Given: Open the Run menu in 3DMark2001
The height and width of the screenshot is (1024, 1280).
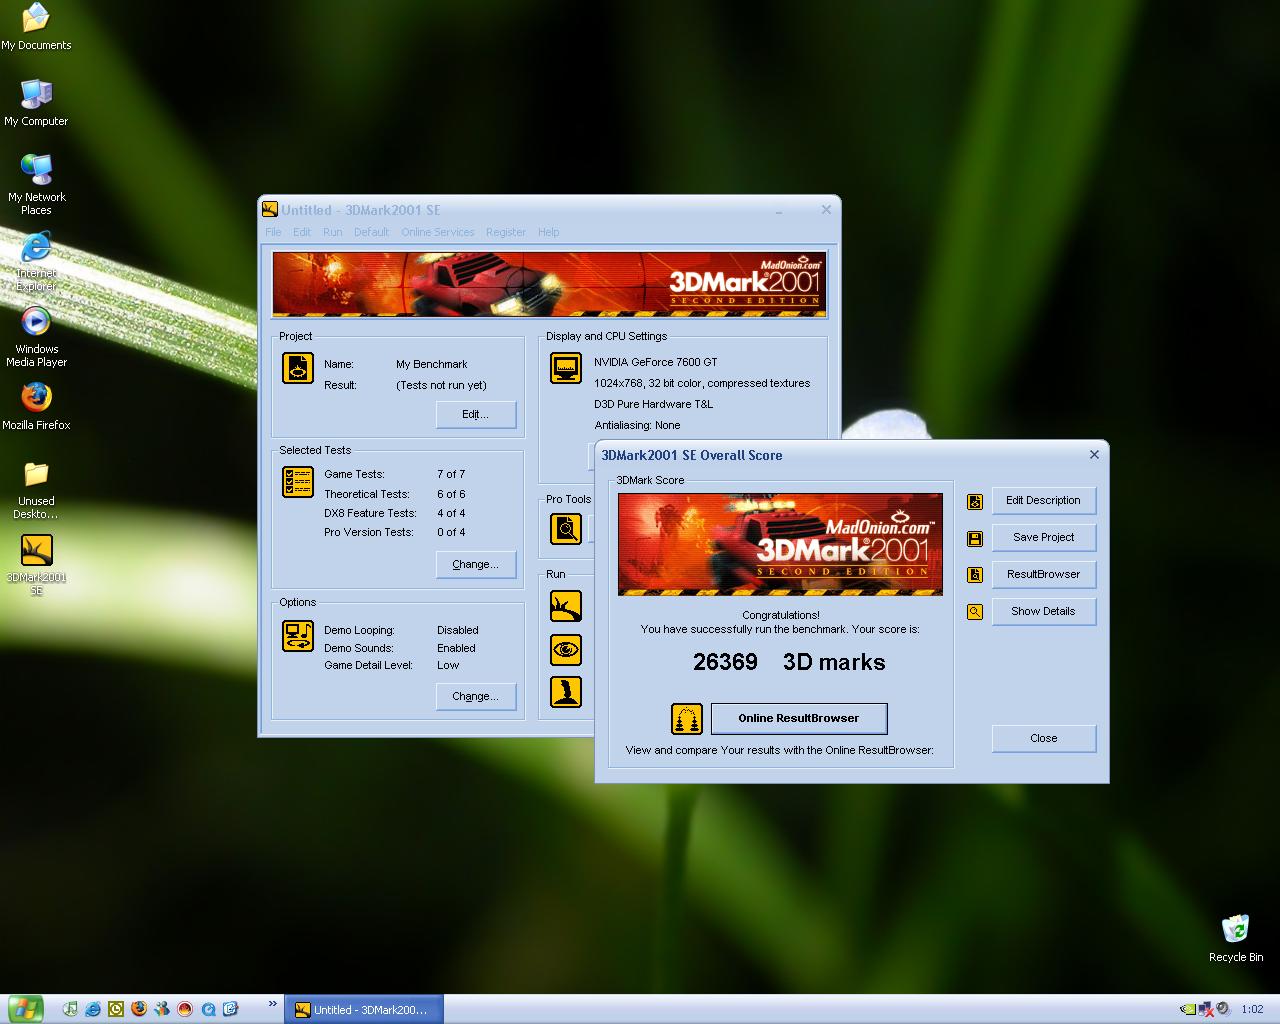Looking at the screenshot, I should tap(333, 232).
